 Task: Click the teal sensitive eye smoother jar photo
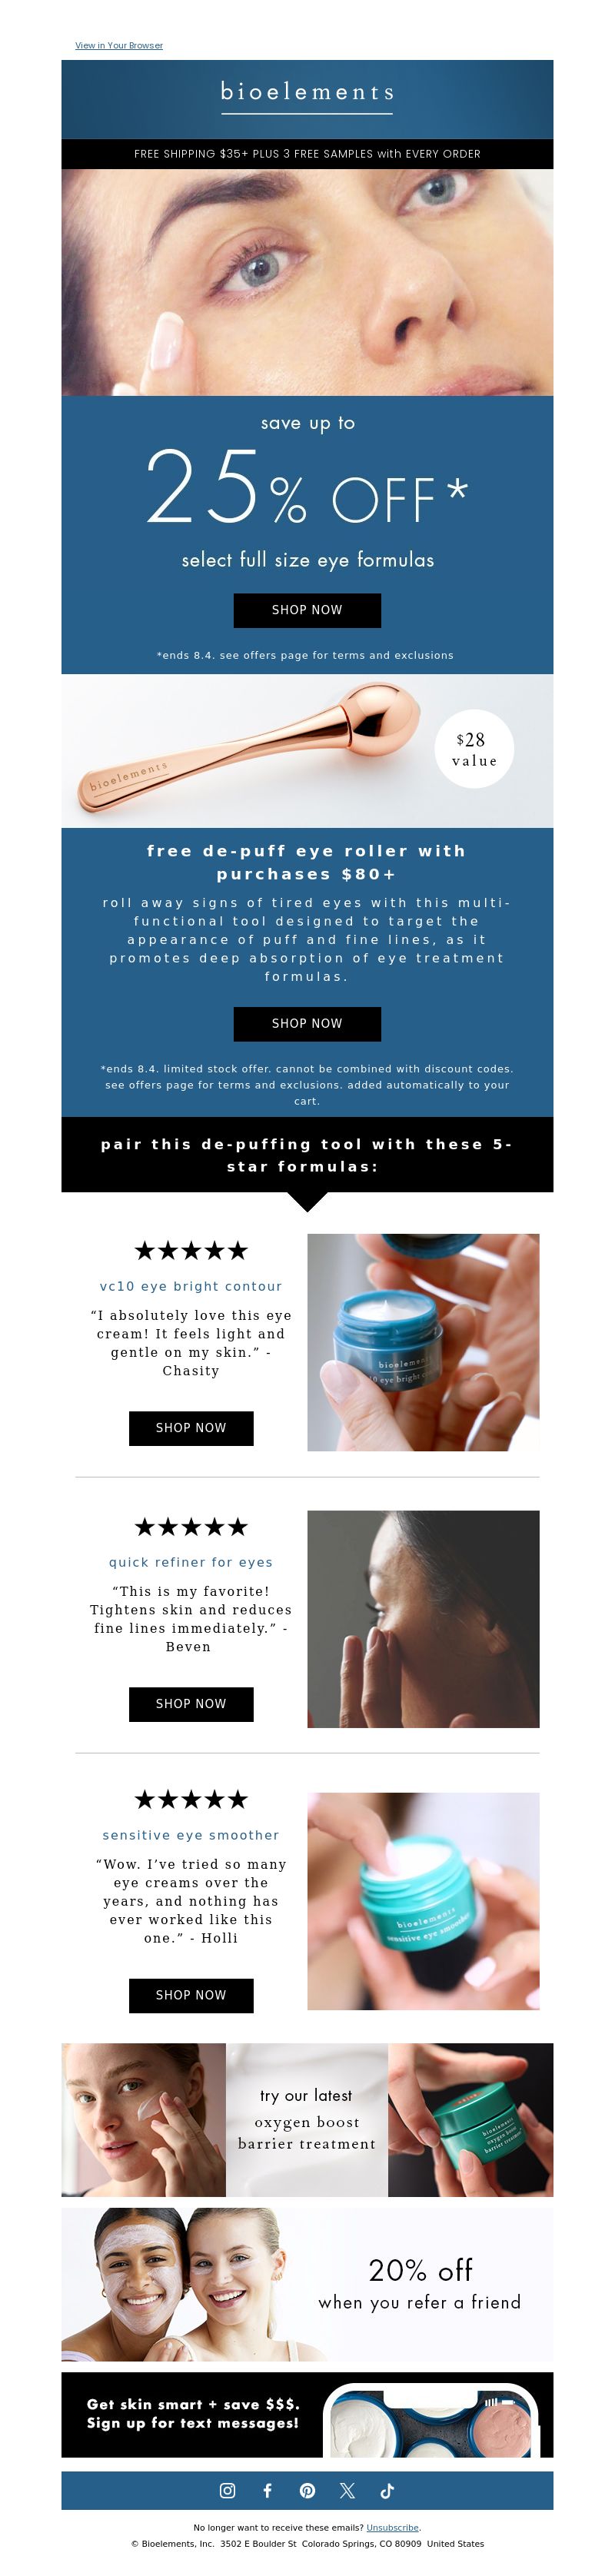click(423, 1901)
